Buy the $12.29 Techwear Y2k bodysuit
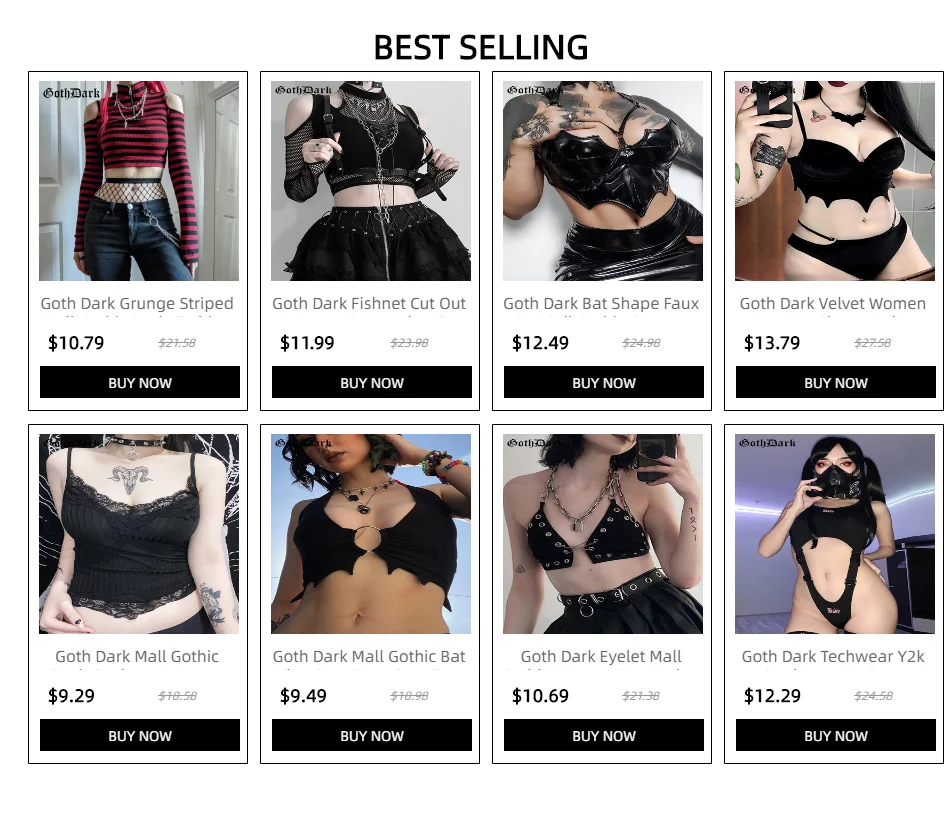Image resolution: width=944 pixels, height=815 pixels. (836, 735)
